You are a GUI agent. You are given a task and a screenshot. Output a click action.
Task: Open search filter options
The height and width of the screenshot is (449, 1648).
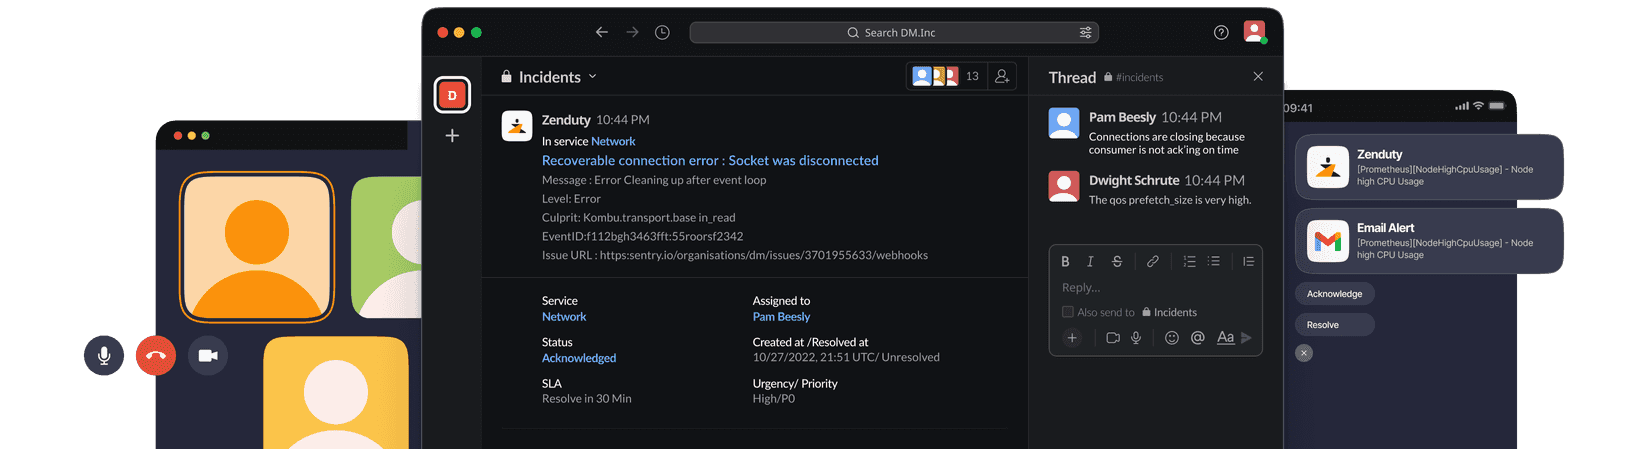[1085, 33]
